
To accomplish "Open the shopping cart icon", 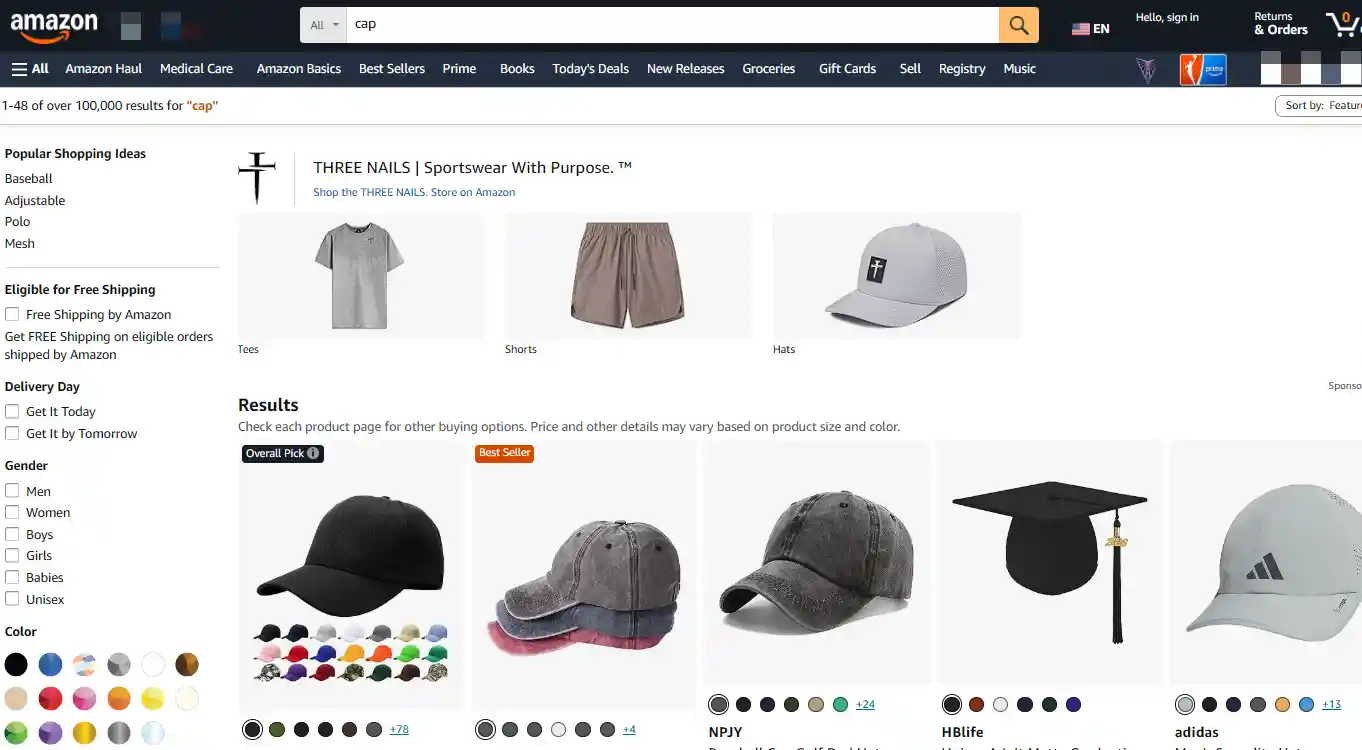I will pos(1343,25).
